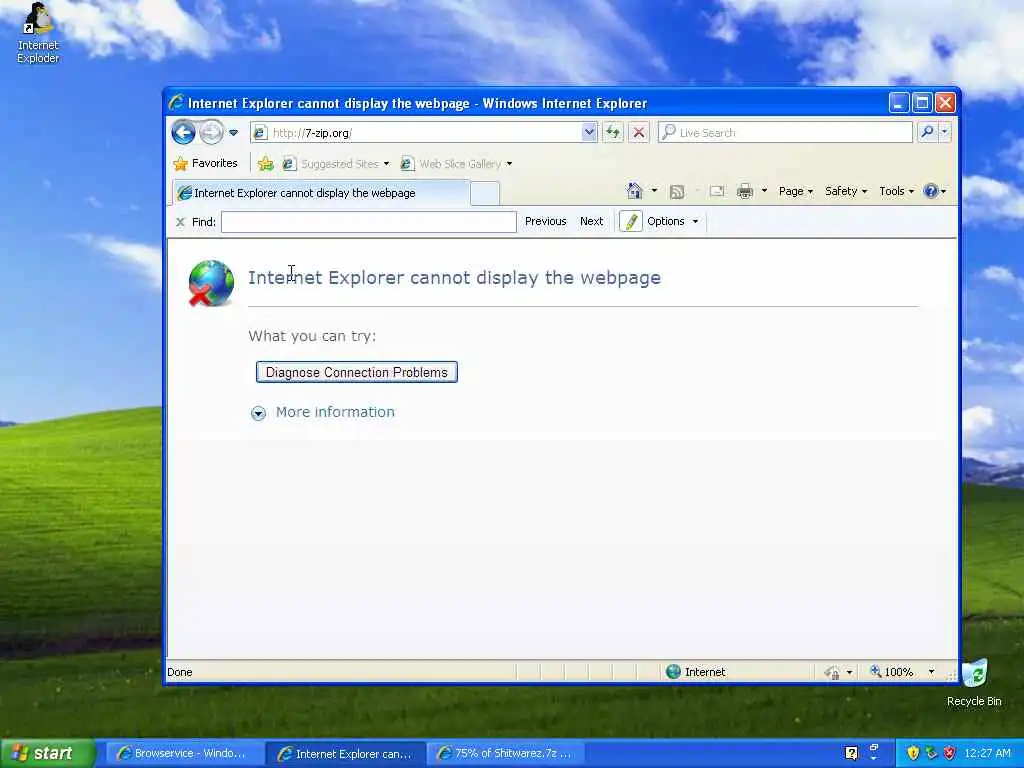1024x768 pixels.
Task: Open the recent pages dropdown arrow
Action: (x=234, y=133)
